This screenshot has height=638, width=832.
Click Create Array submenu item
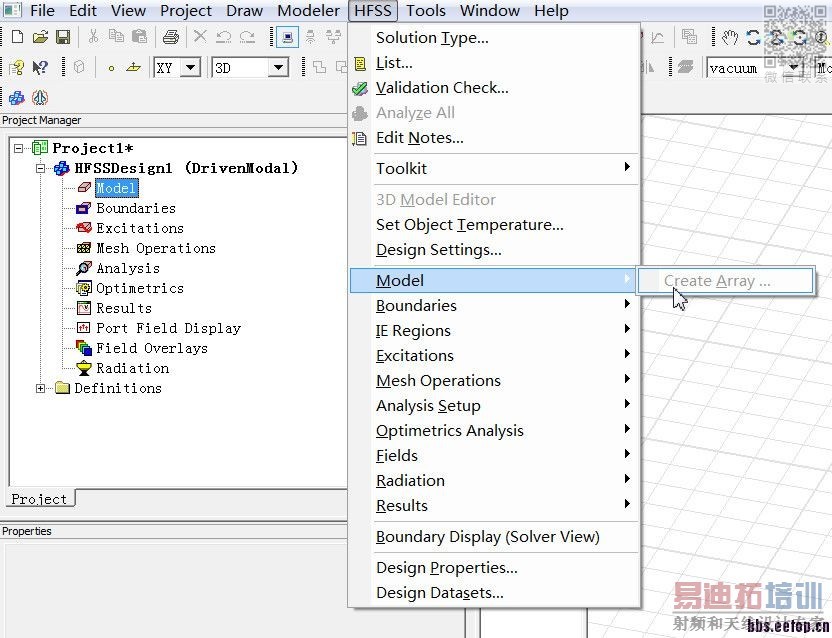click(x=725, y=280)
